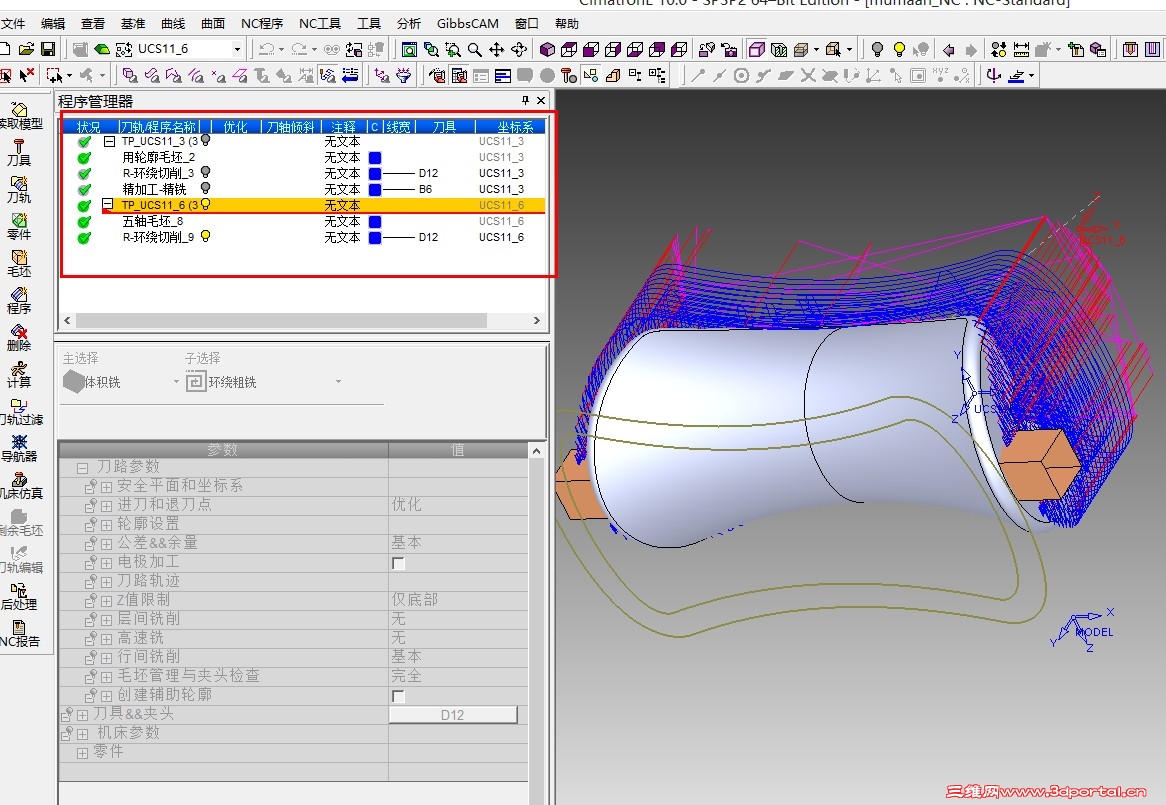The height and width of the screenshot is (805, 1166).
Task: Click the 后处理 post-process sidebar icon
Action: point(19,597)
